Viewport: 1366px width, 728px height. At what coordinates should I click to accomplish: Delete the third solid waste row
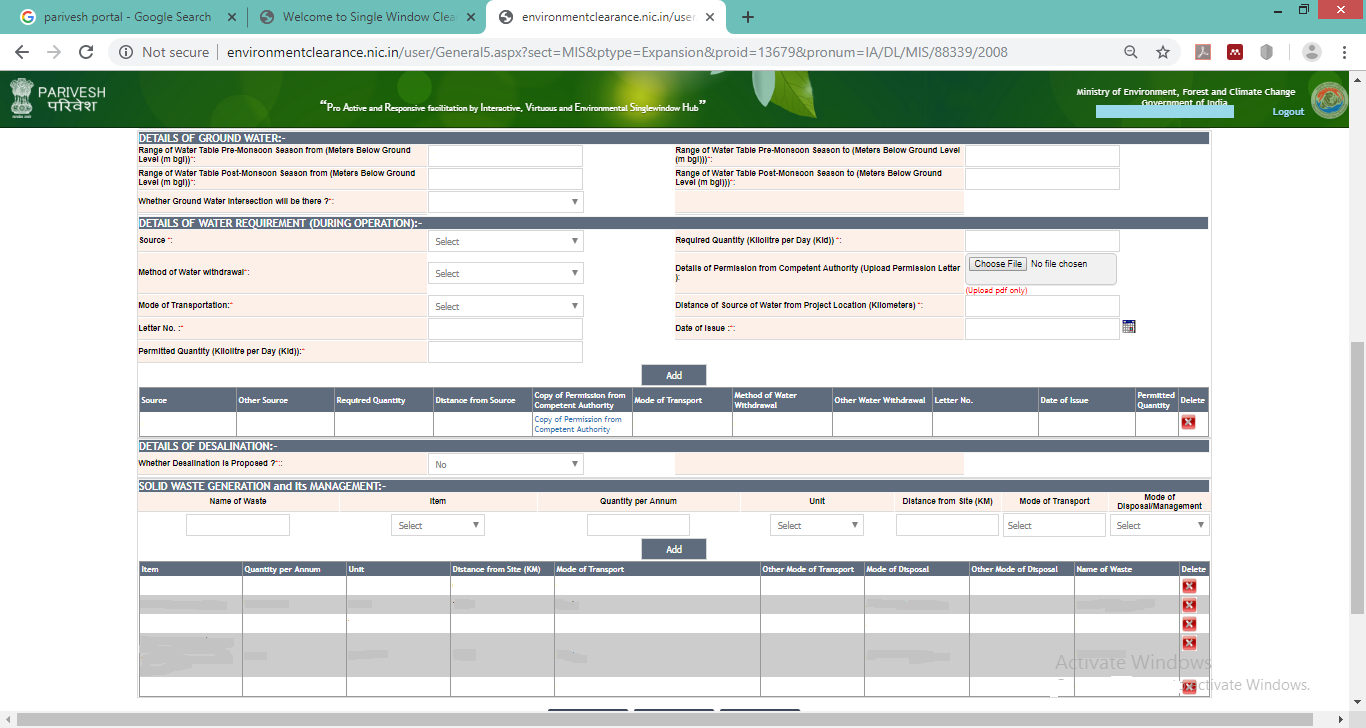pos(1189,624)
